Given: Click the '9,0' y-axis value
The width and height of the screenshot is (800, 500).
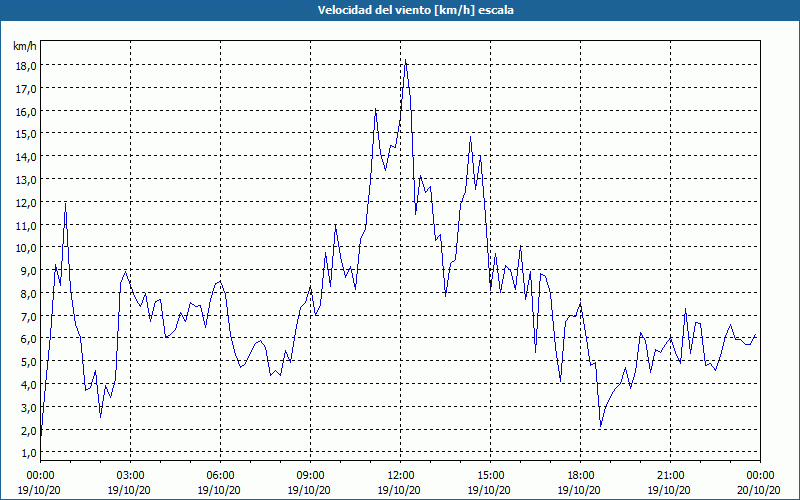Looking at the screenshot, I should pos(29,271).
